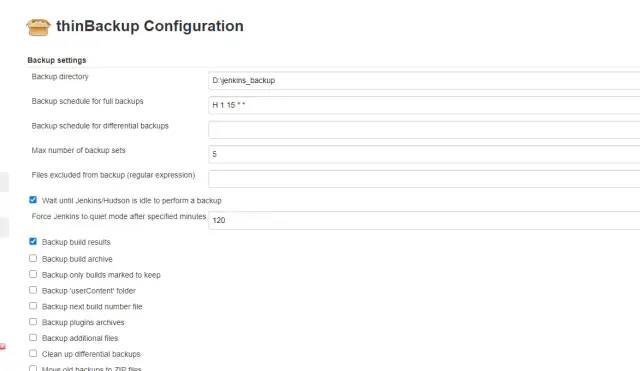
Task: Click the thinBackup box icon
Action: tap(38, 27)
